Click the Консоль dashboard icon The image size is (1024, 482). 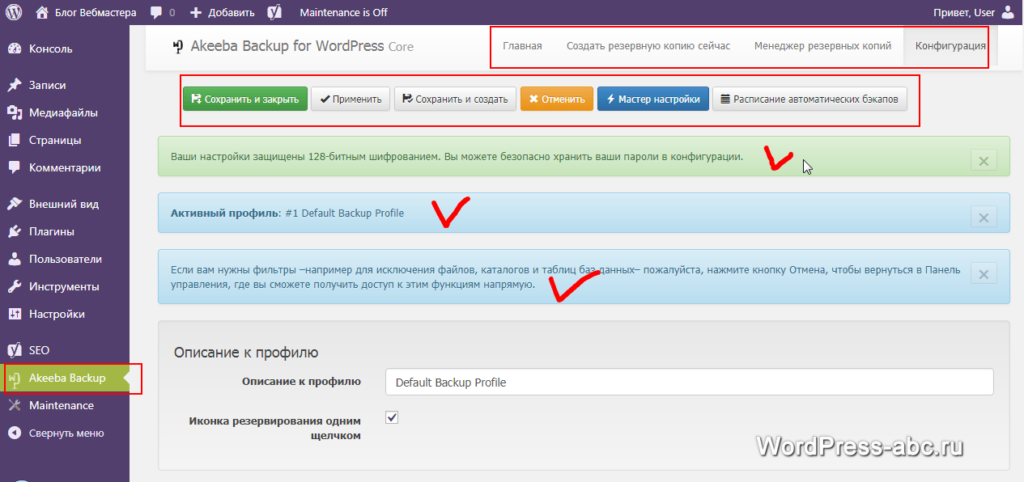click(x=14, y=49)
